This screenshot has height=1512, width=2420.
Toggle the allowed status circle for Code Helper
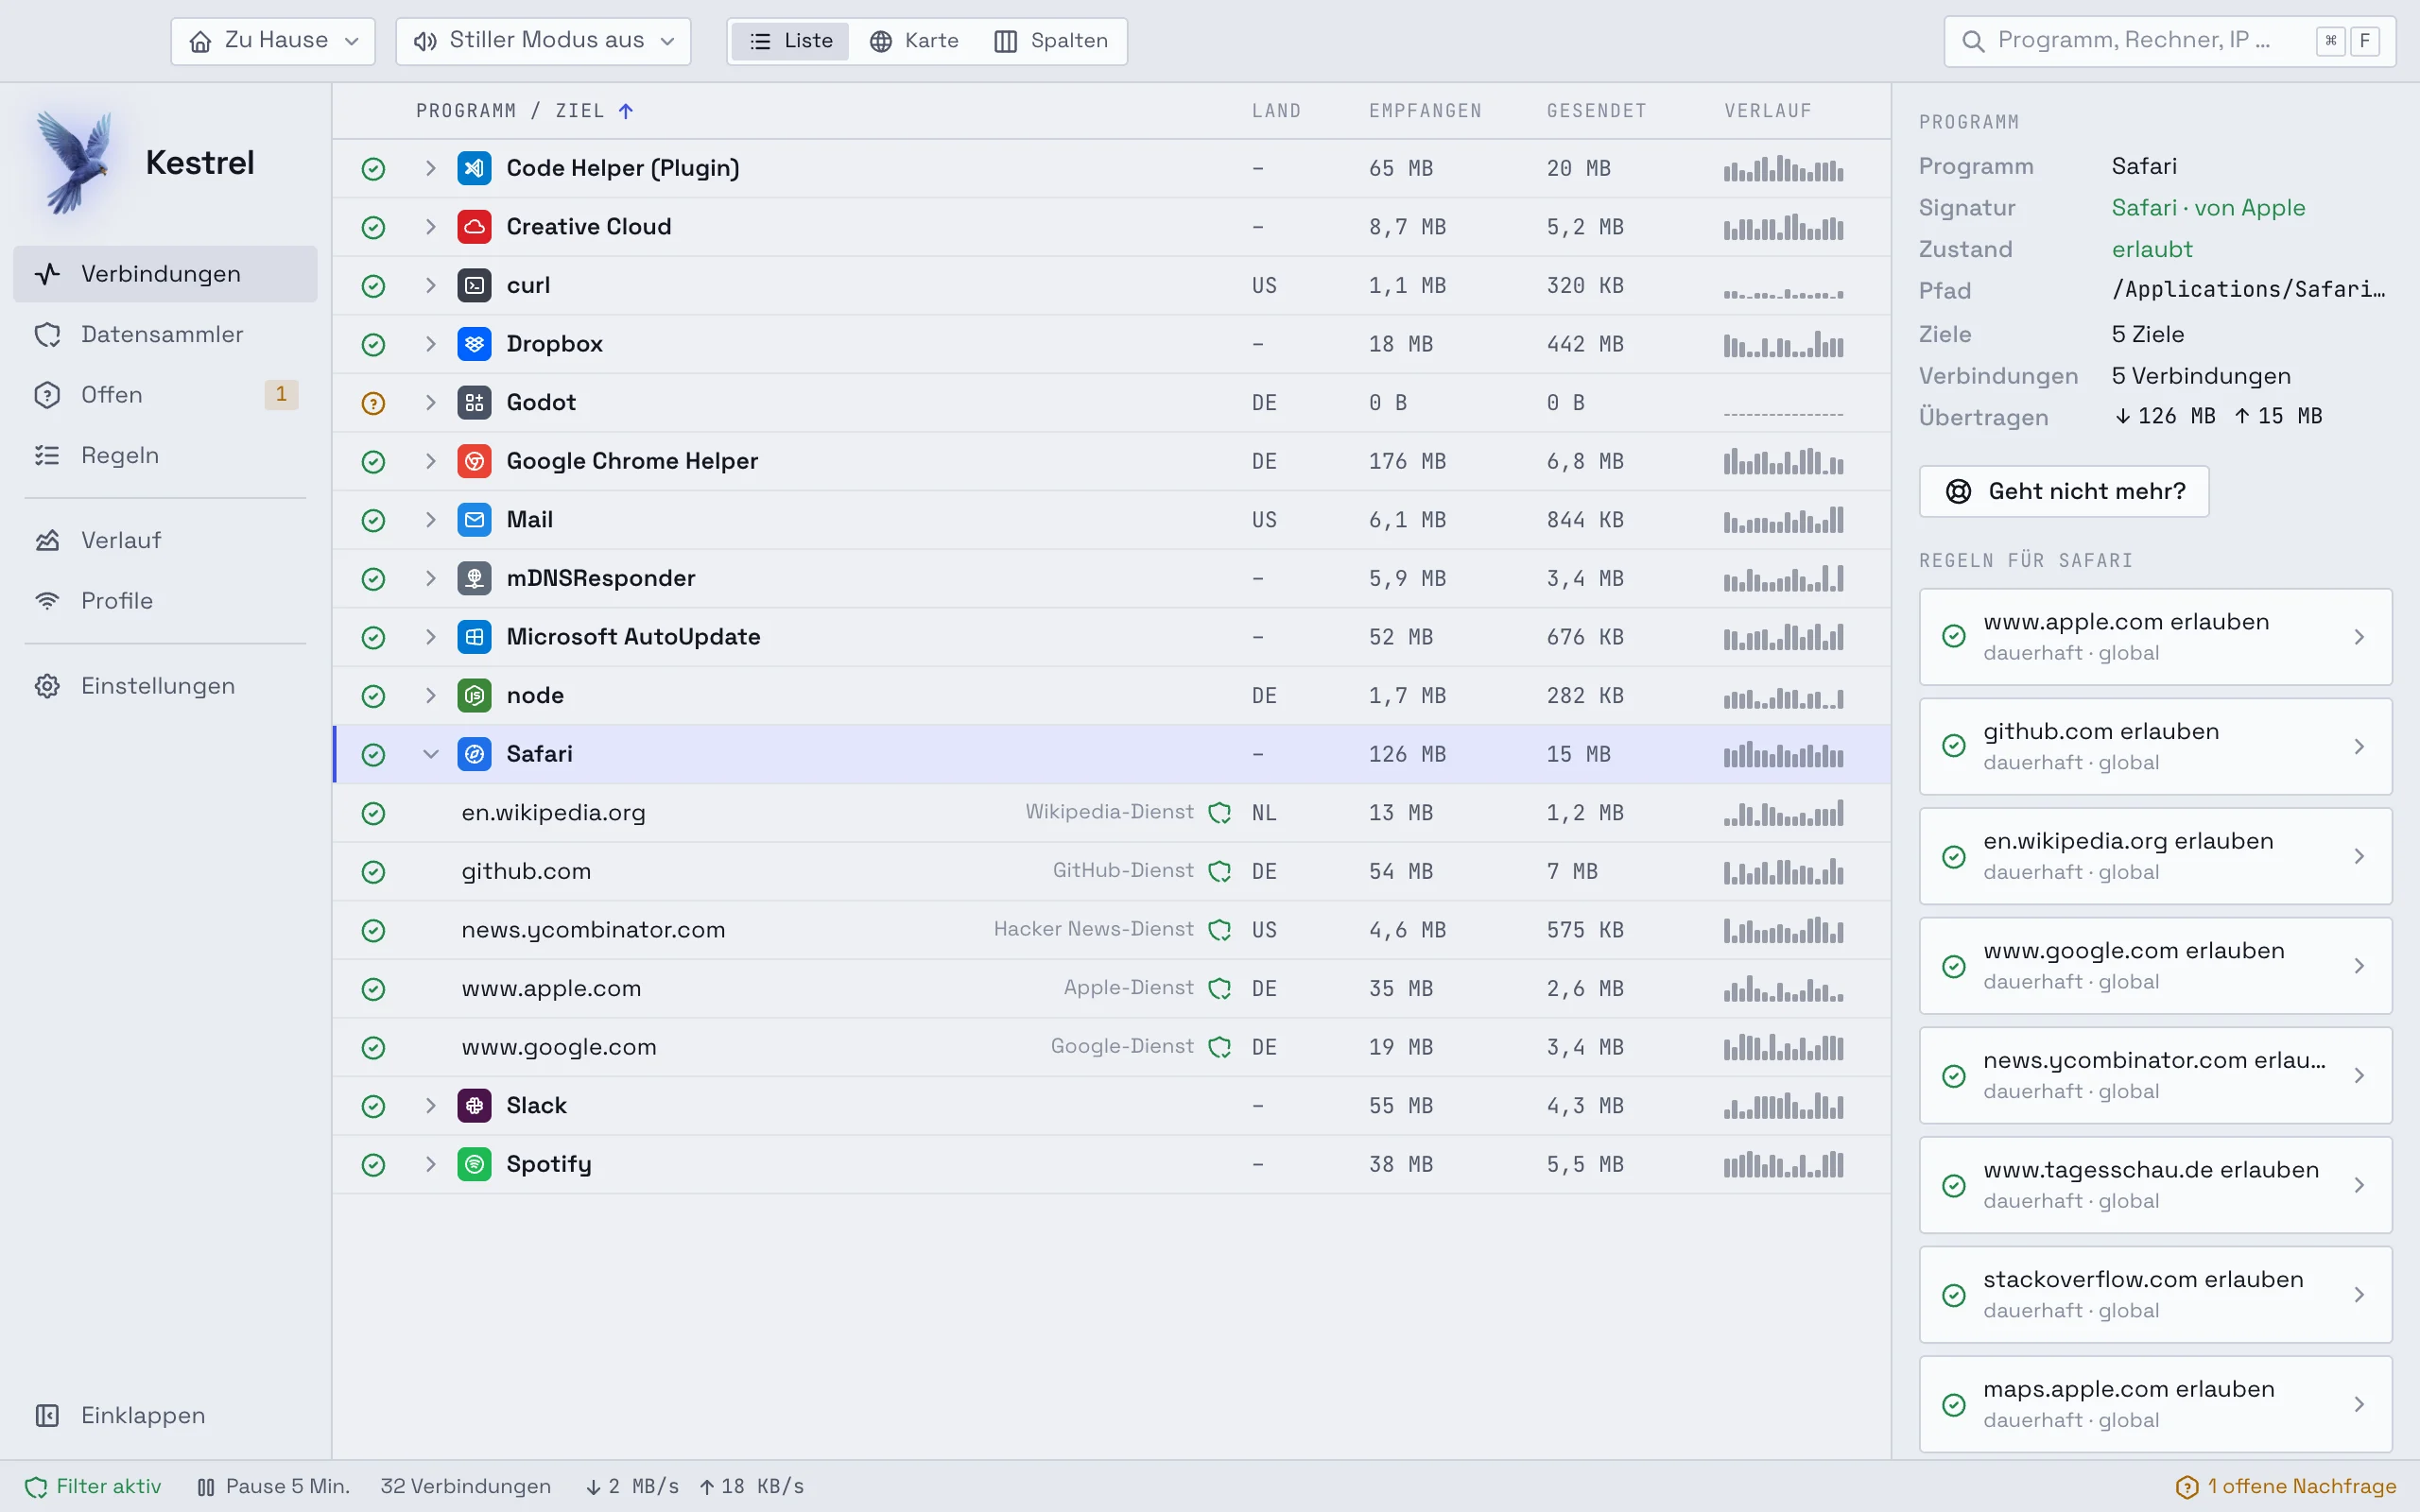[x=373, y=169]
